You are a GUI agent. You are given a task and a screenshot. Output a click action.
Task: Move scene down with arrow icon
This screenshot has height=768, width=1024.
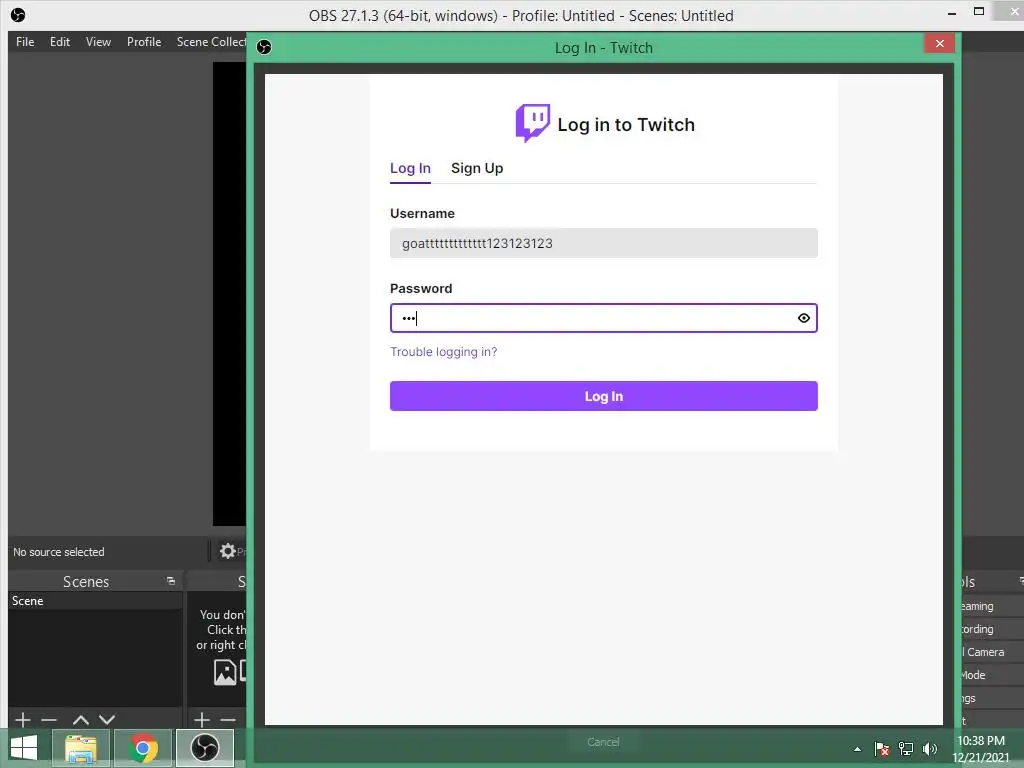107,720
